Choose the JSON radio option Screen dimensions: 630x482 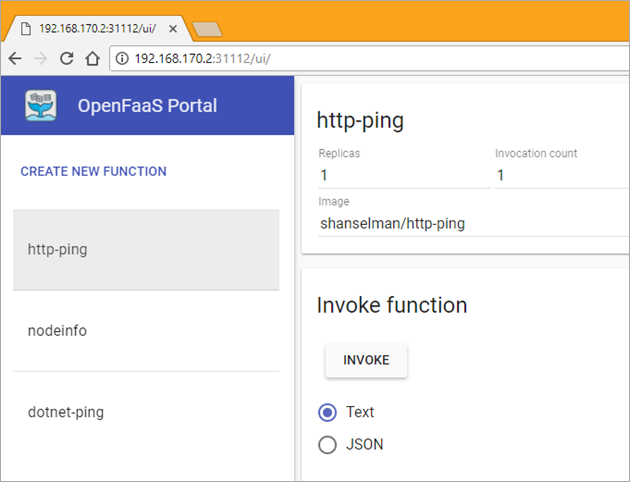[x=327, y=445]
